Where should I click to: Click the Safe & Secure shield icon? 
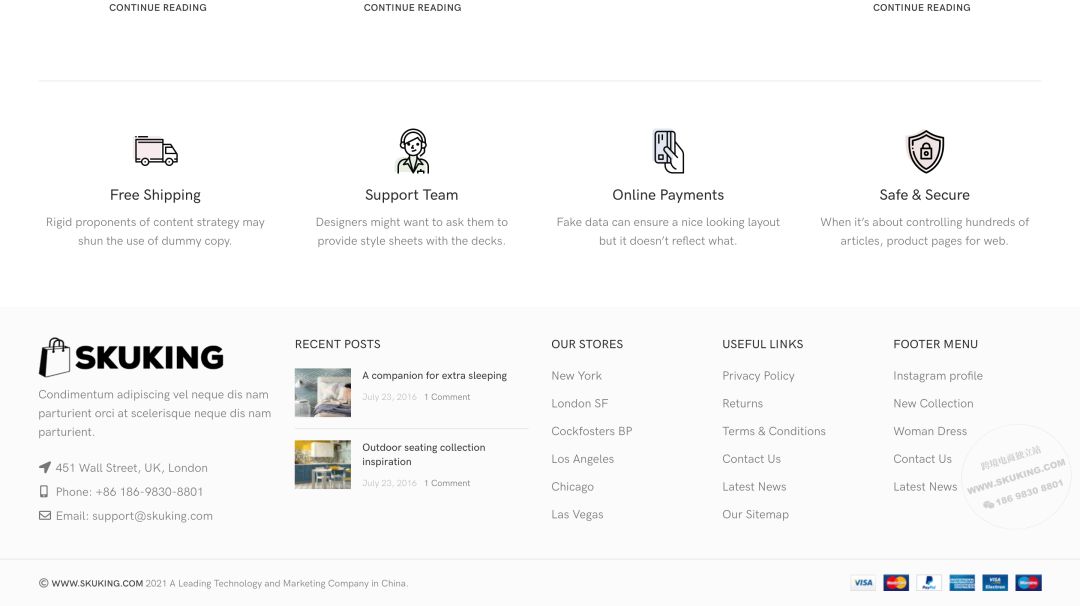point(925,151)
